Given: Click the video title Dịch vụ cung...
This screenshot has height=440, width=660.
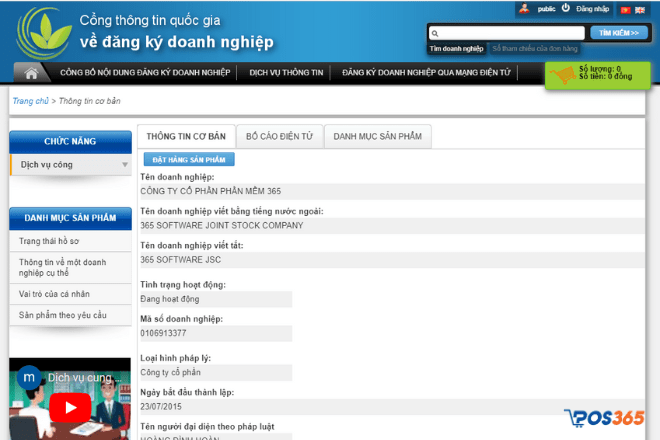Looking at the screenshot, I should (x=84, y=378).
